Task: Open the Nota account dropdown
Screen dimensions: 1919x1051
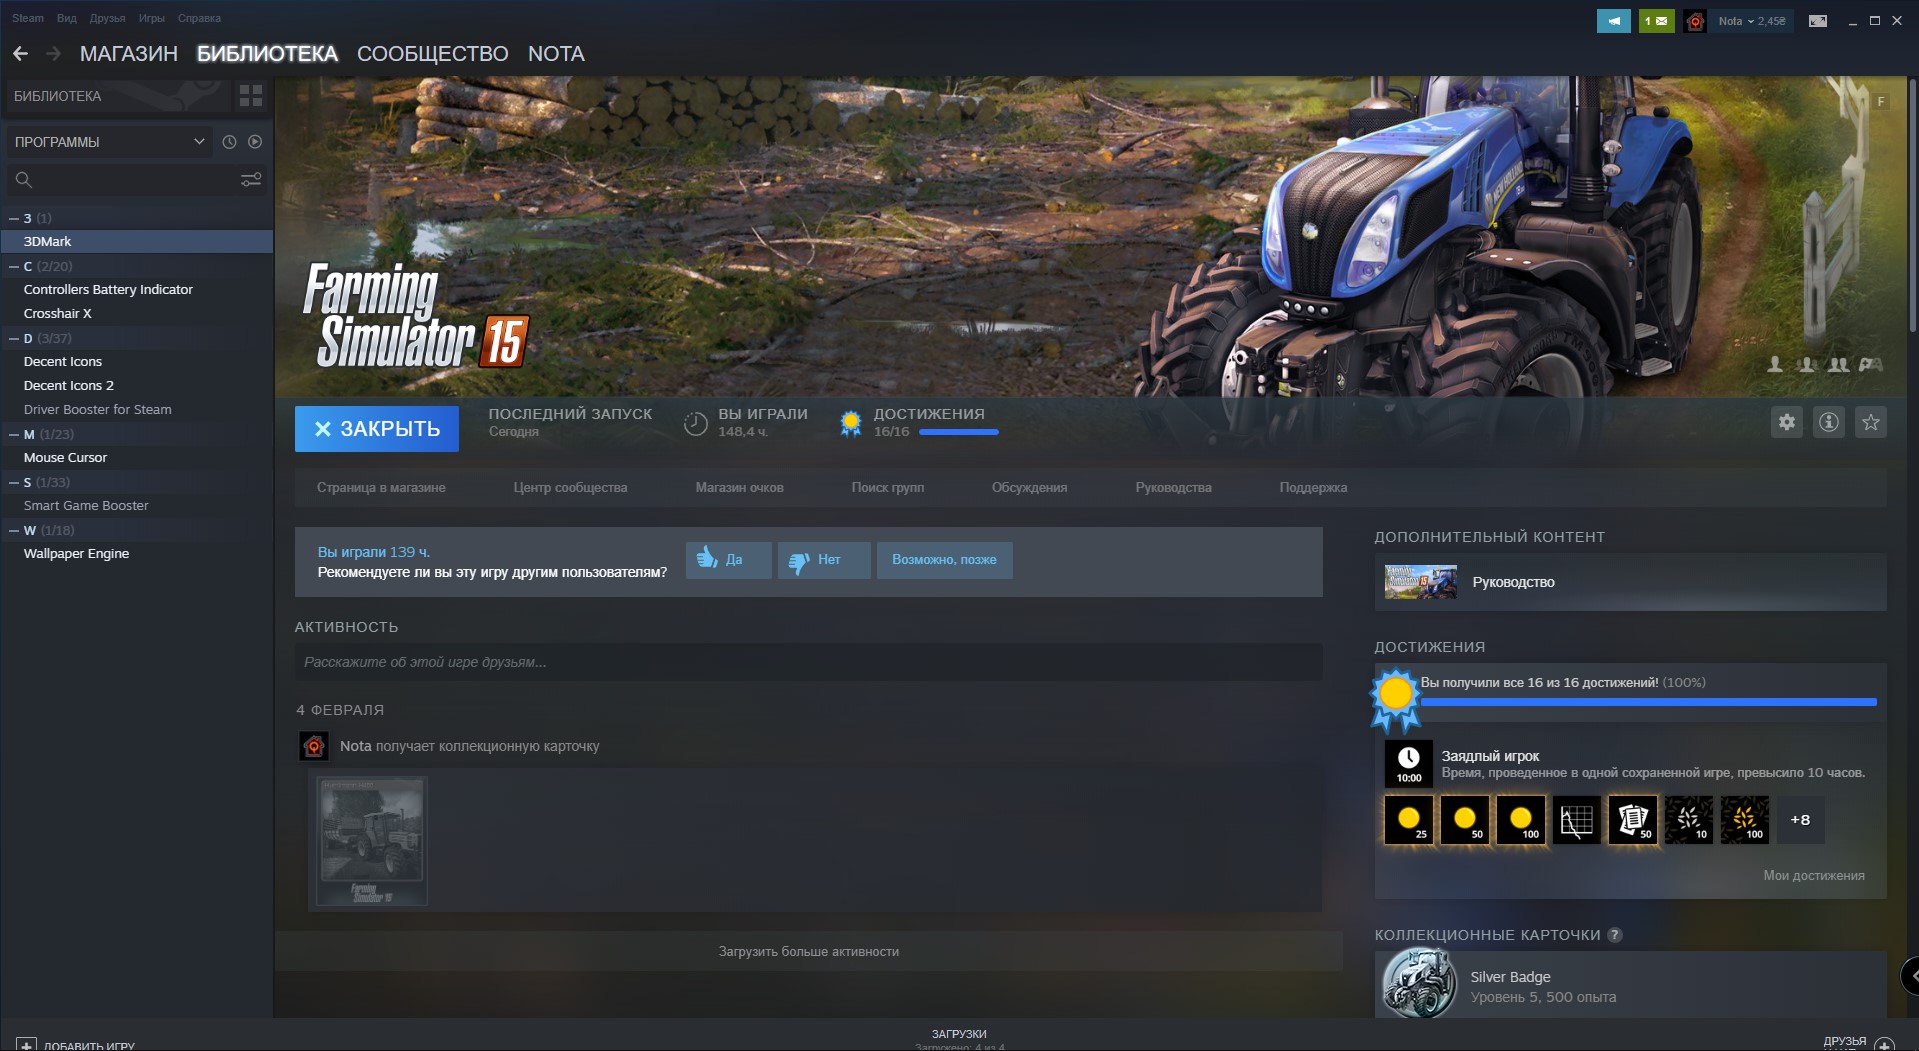Action: click(x=1752, y=21)
